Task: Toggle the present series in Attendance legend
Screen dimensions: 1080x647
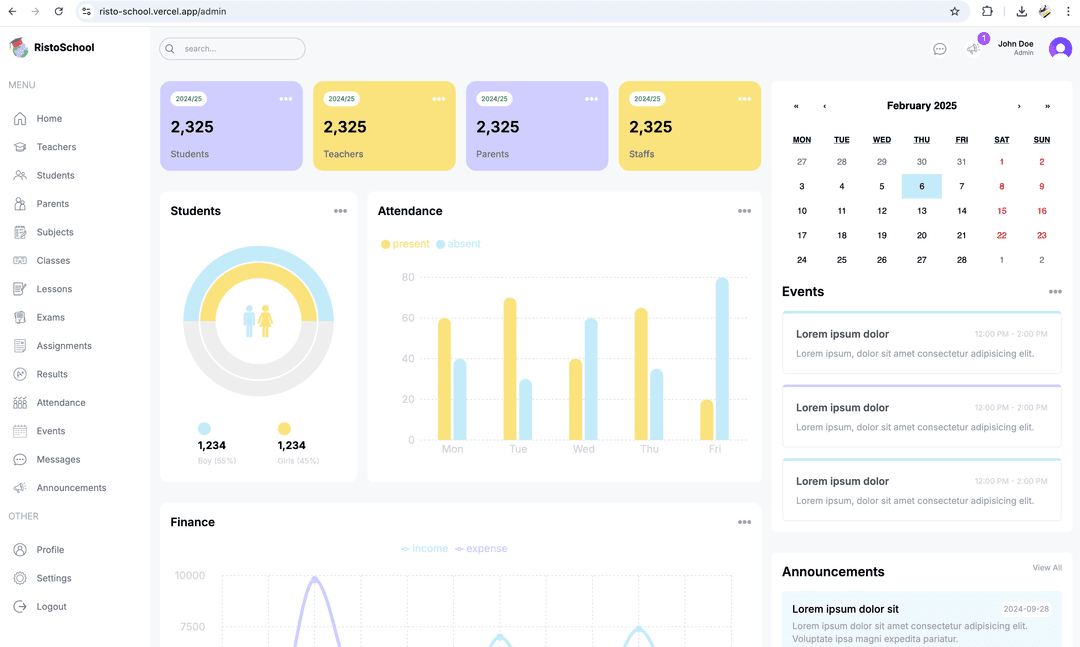Action: (x=405, y=244)
